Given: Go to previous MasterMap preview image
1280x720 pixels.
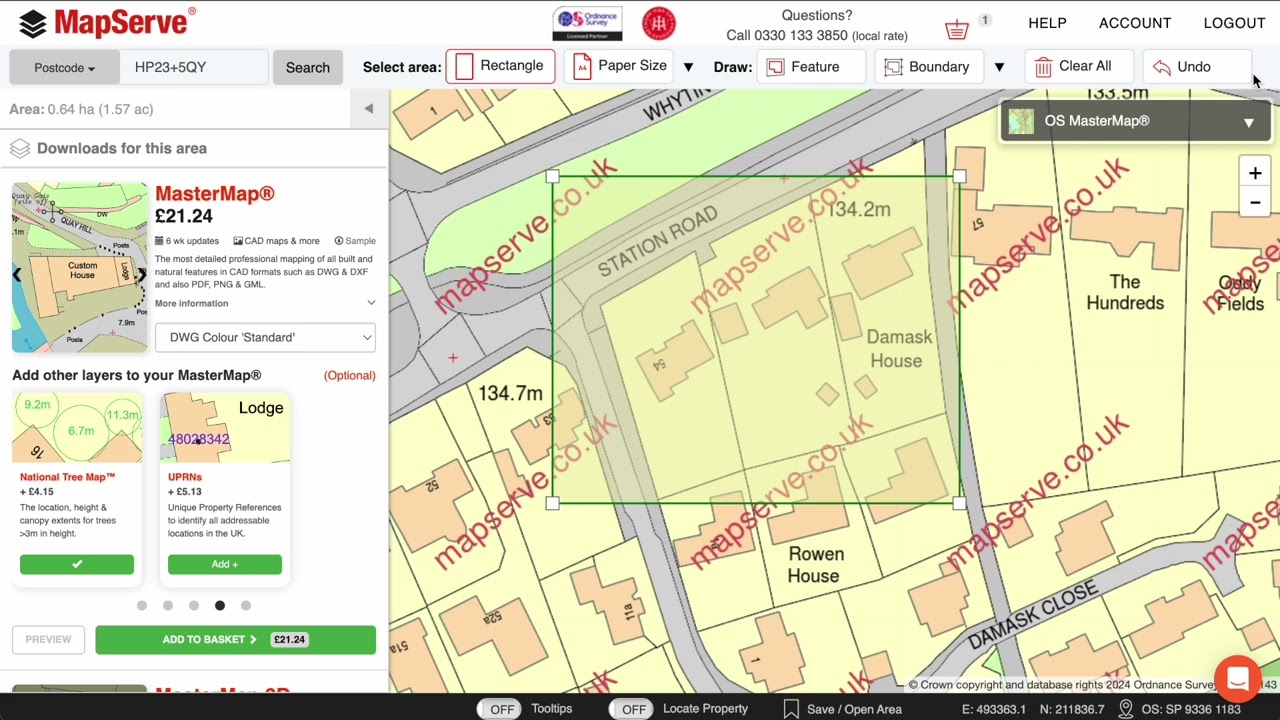Looking at the screenshot, I should point(17,274).
